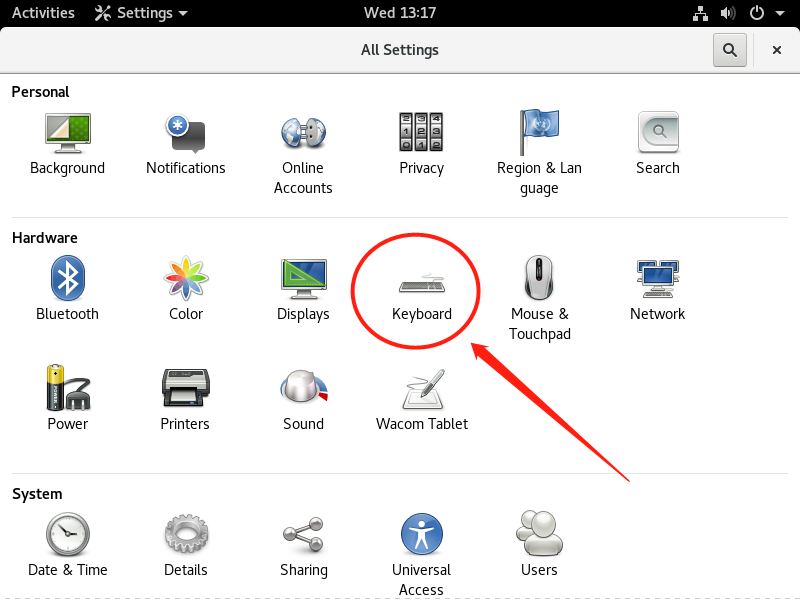The image size is (800, 600).
Task: Open the Users settings panel
Action: pos(539,544)
